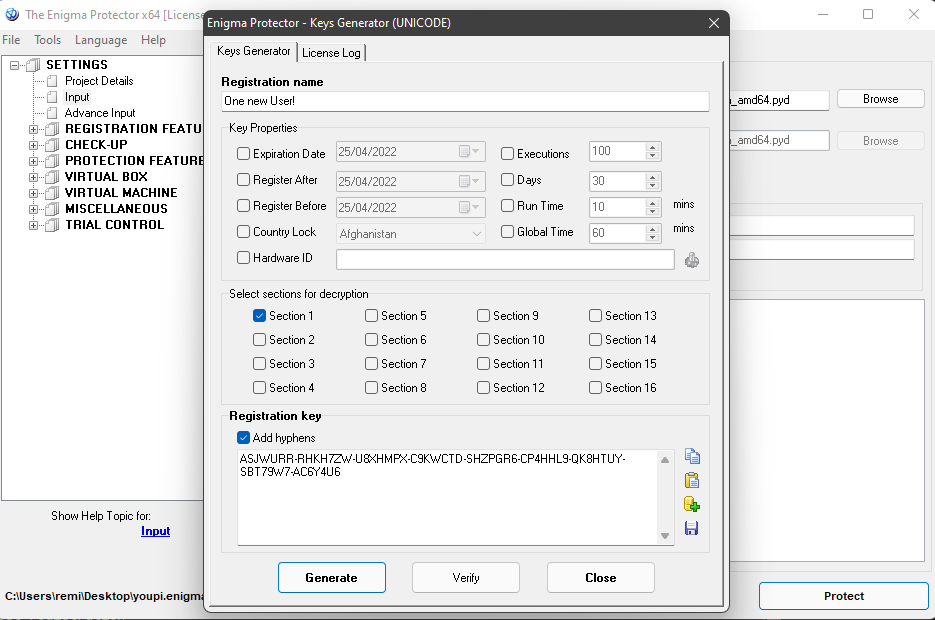Tick the Section 5 checkbox

(x=371, y=316)
